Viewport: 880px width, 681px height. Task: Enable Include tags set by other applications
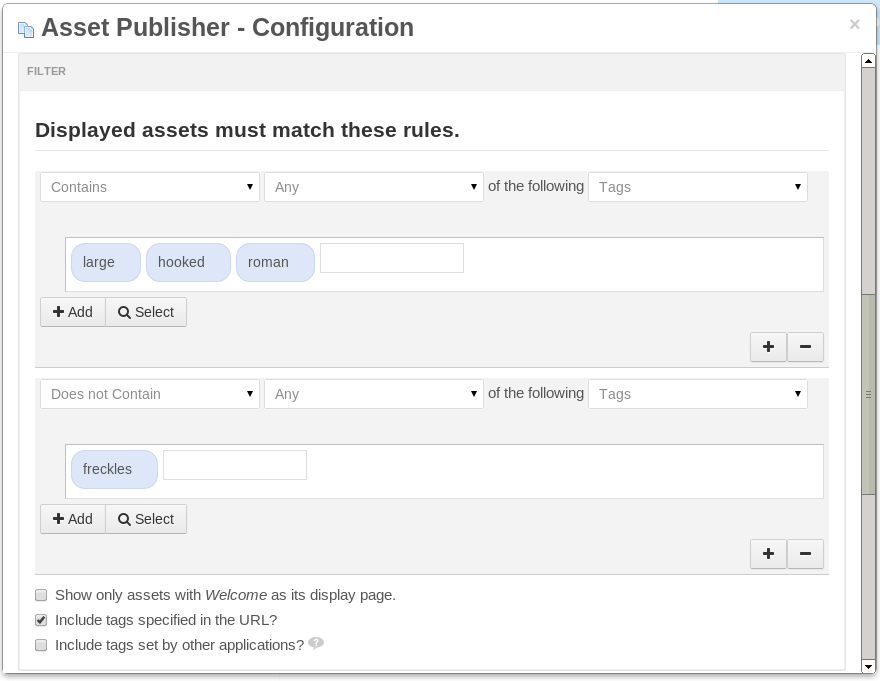pyautogui.click(x=41, y=645)
